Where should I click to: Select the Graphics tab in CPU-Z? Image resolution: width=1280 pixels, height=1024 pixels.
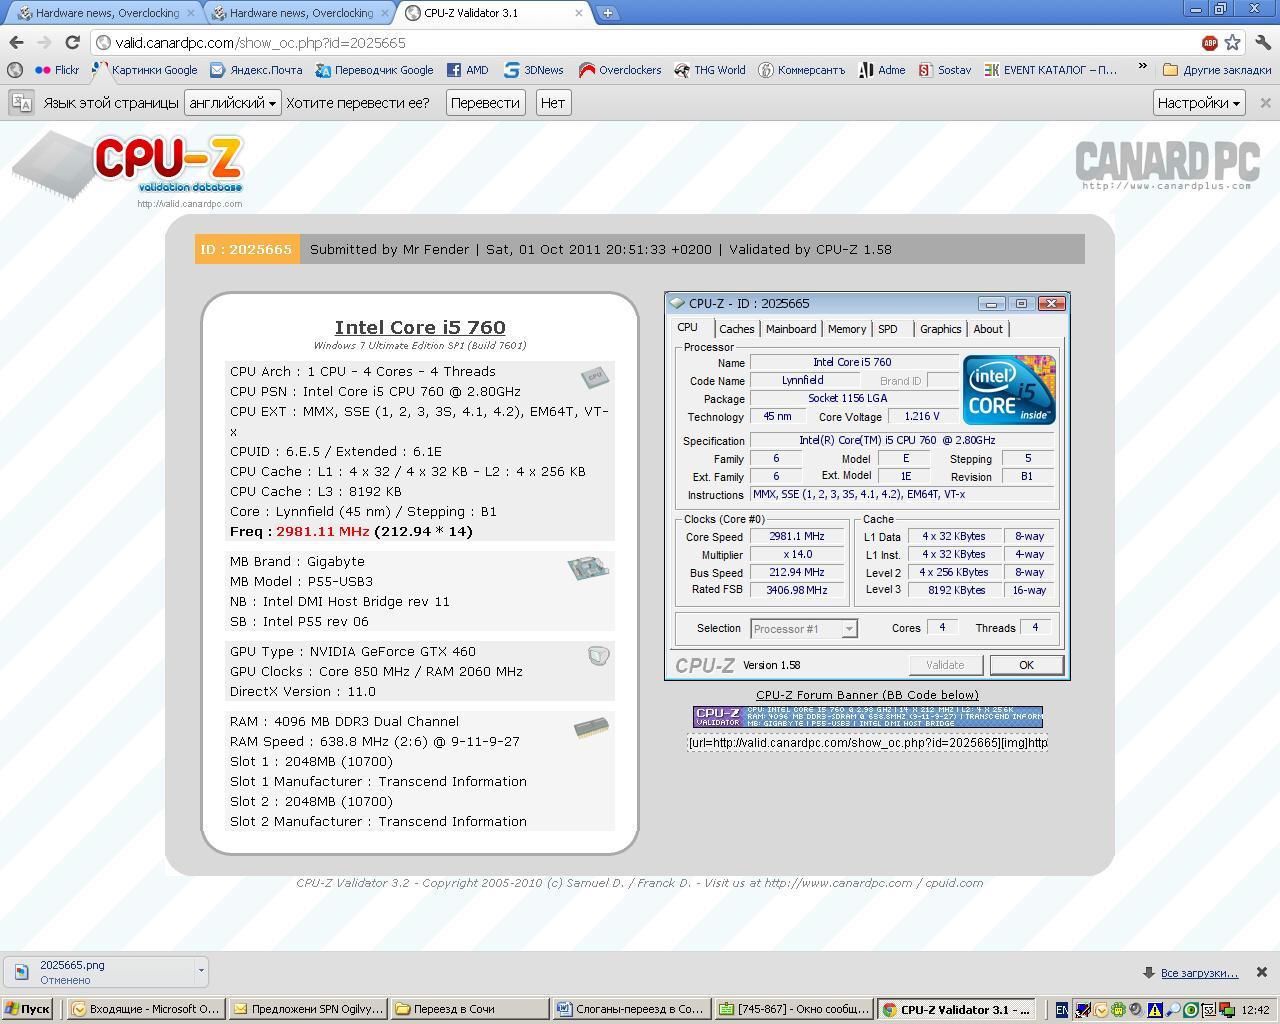tap(940, 329)
